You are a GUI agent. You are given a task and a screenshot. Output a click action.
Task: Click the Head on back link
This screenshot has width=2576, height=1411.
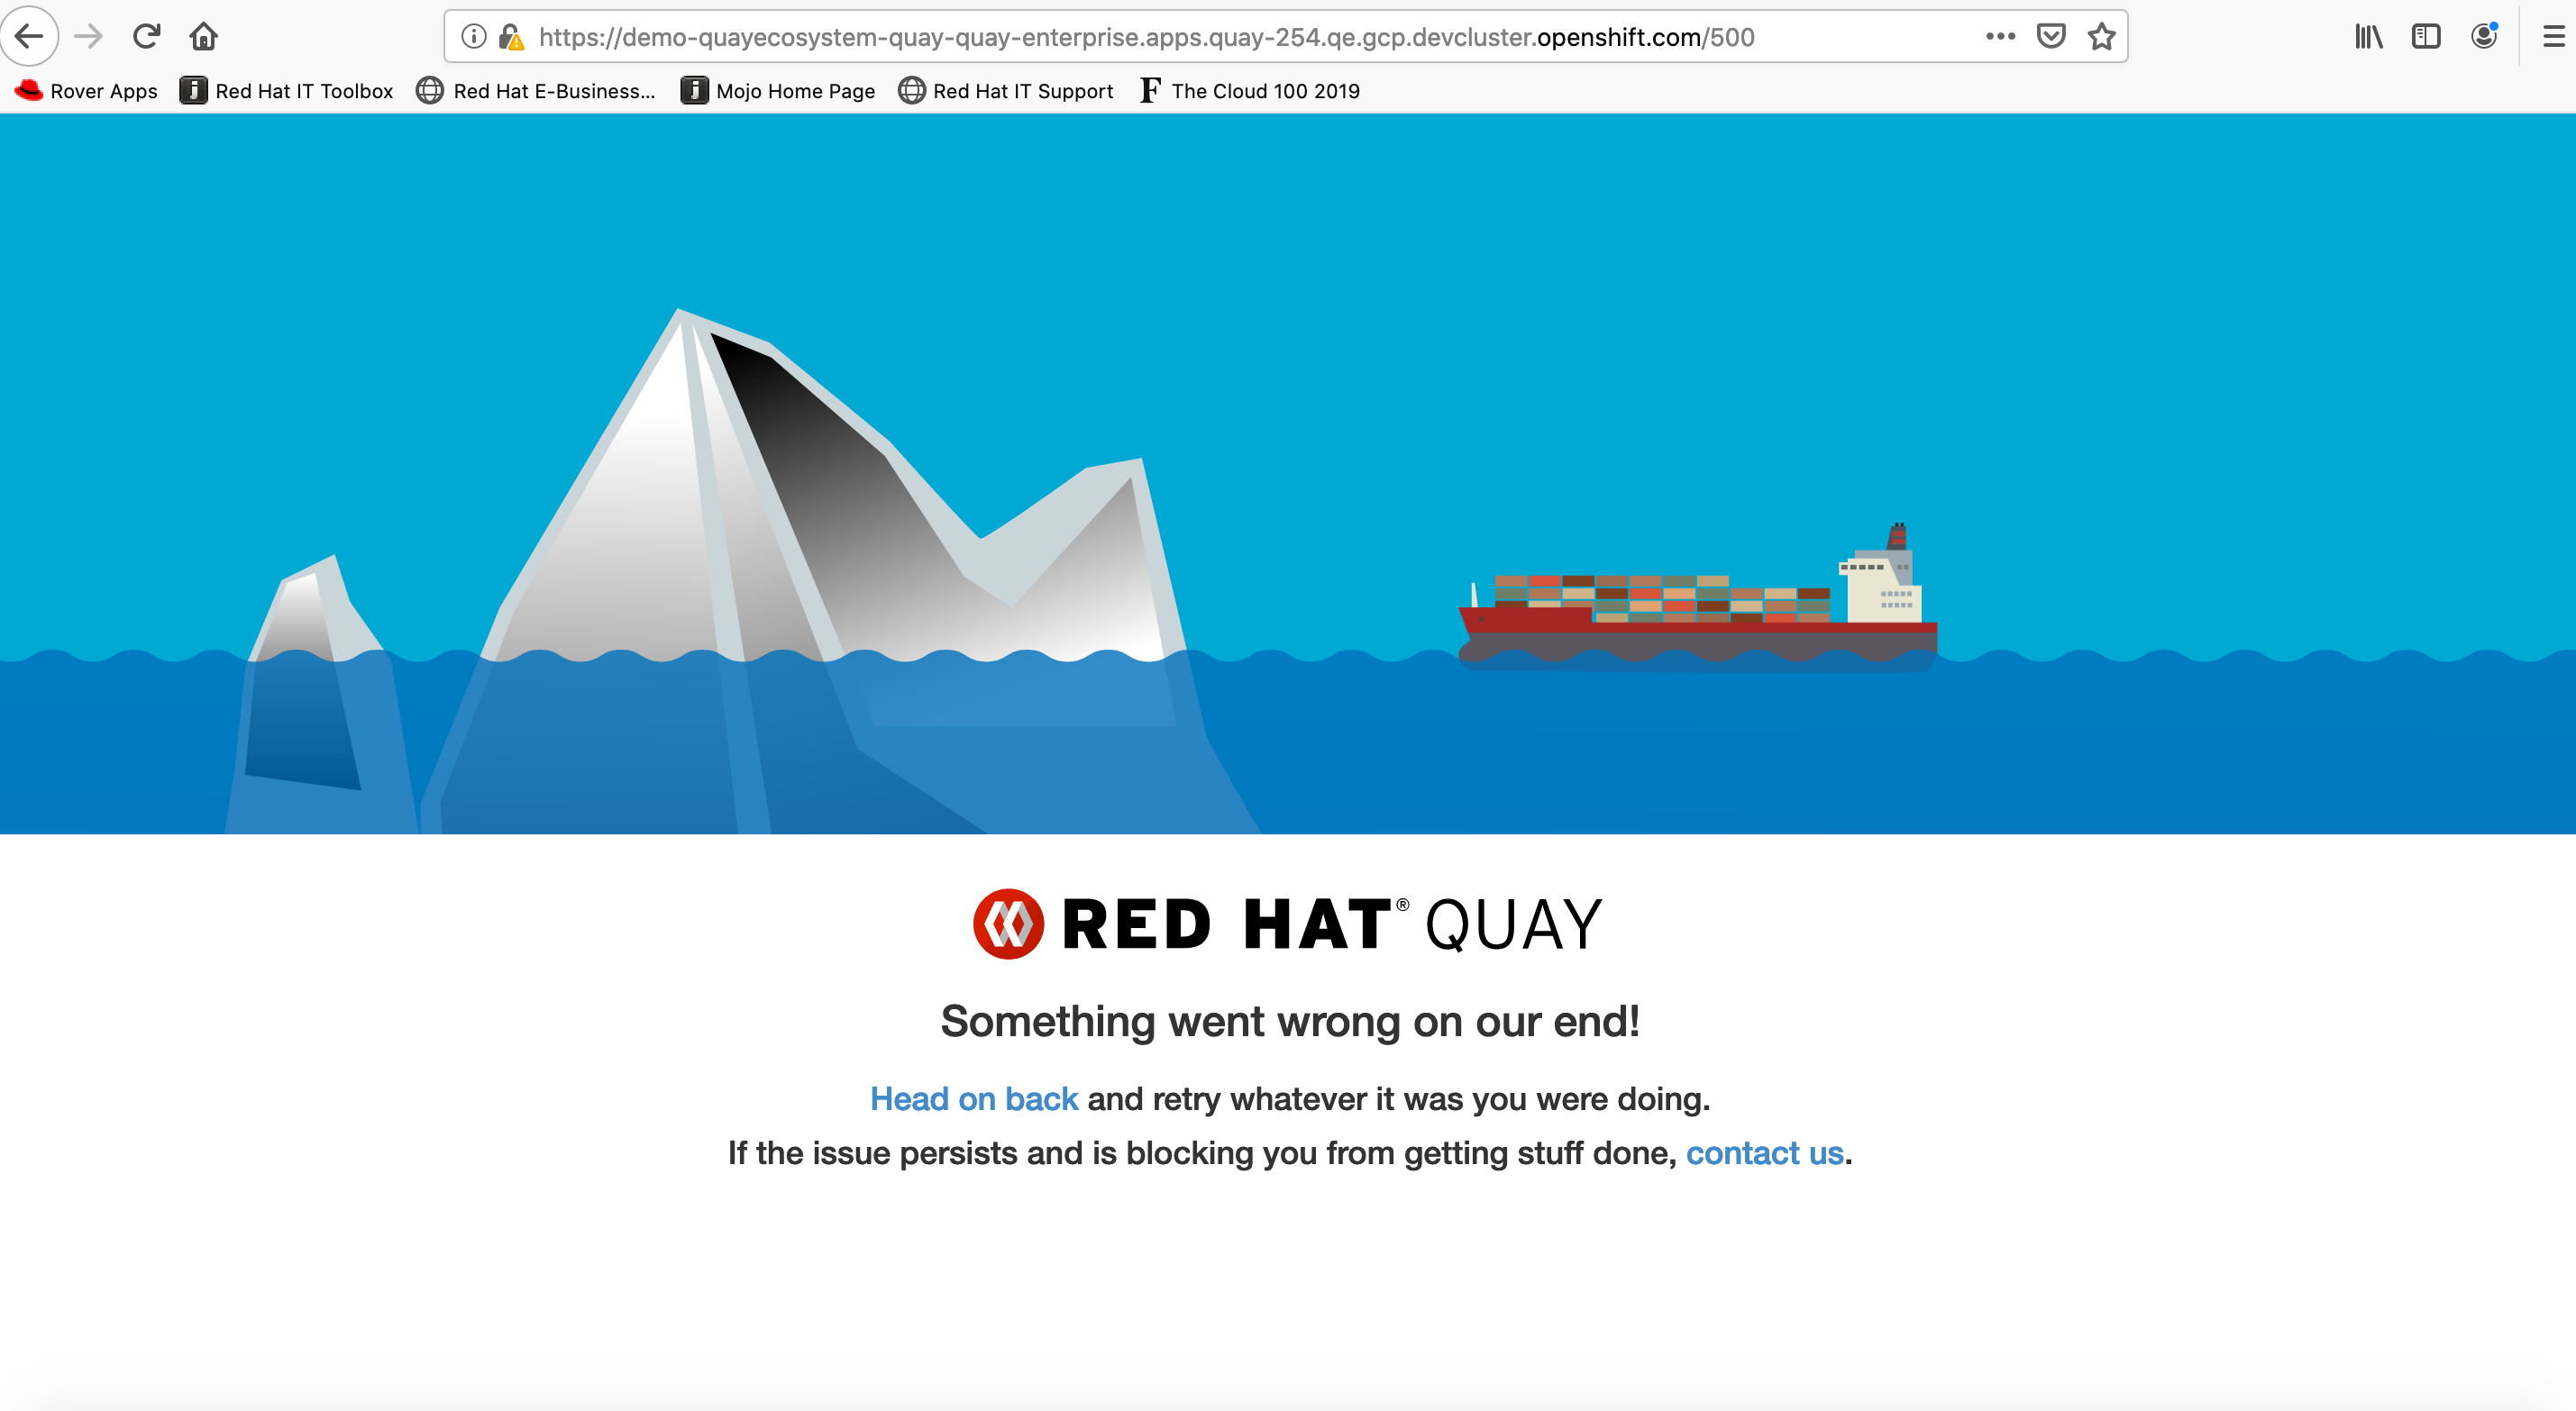click(973, 1099)
